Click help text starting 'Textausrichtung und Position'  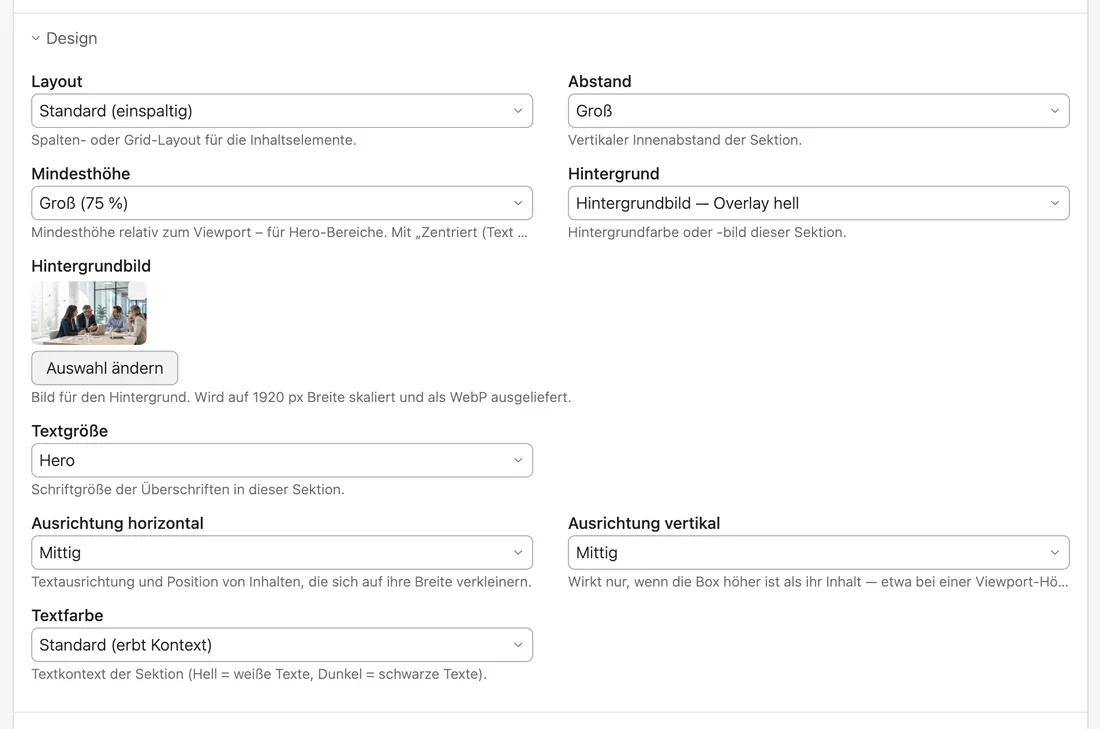(x=281, y=582)
